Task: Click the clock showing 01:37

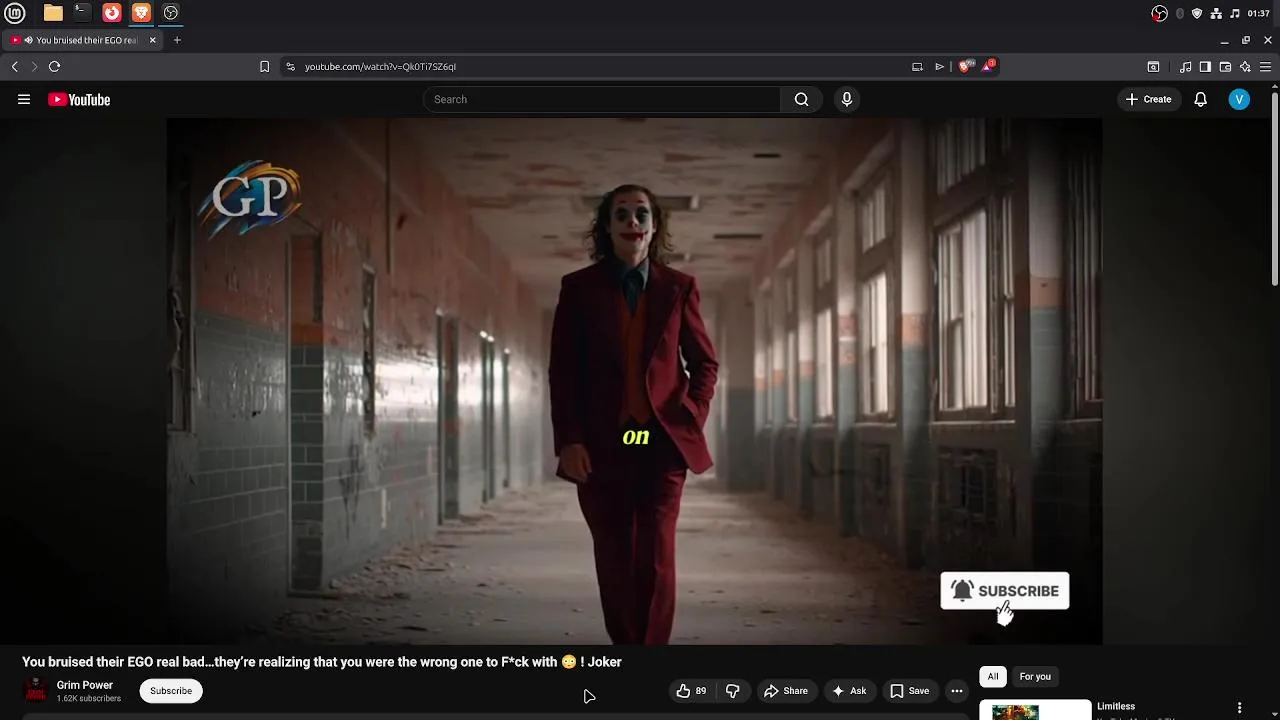Action: (1259, 13)
